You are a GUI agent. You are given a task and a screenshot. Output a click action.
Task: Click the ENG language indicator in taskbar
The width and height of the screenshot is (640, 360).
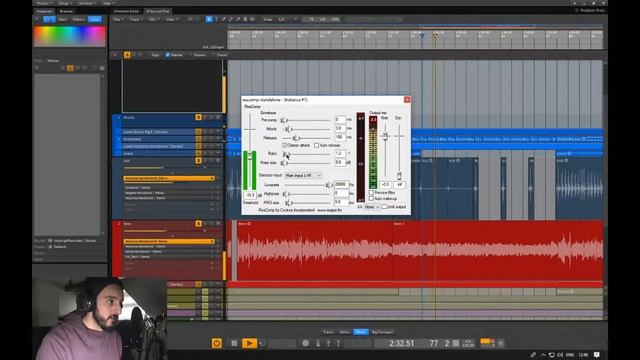click(x=570, y=355)
